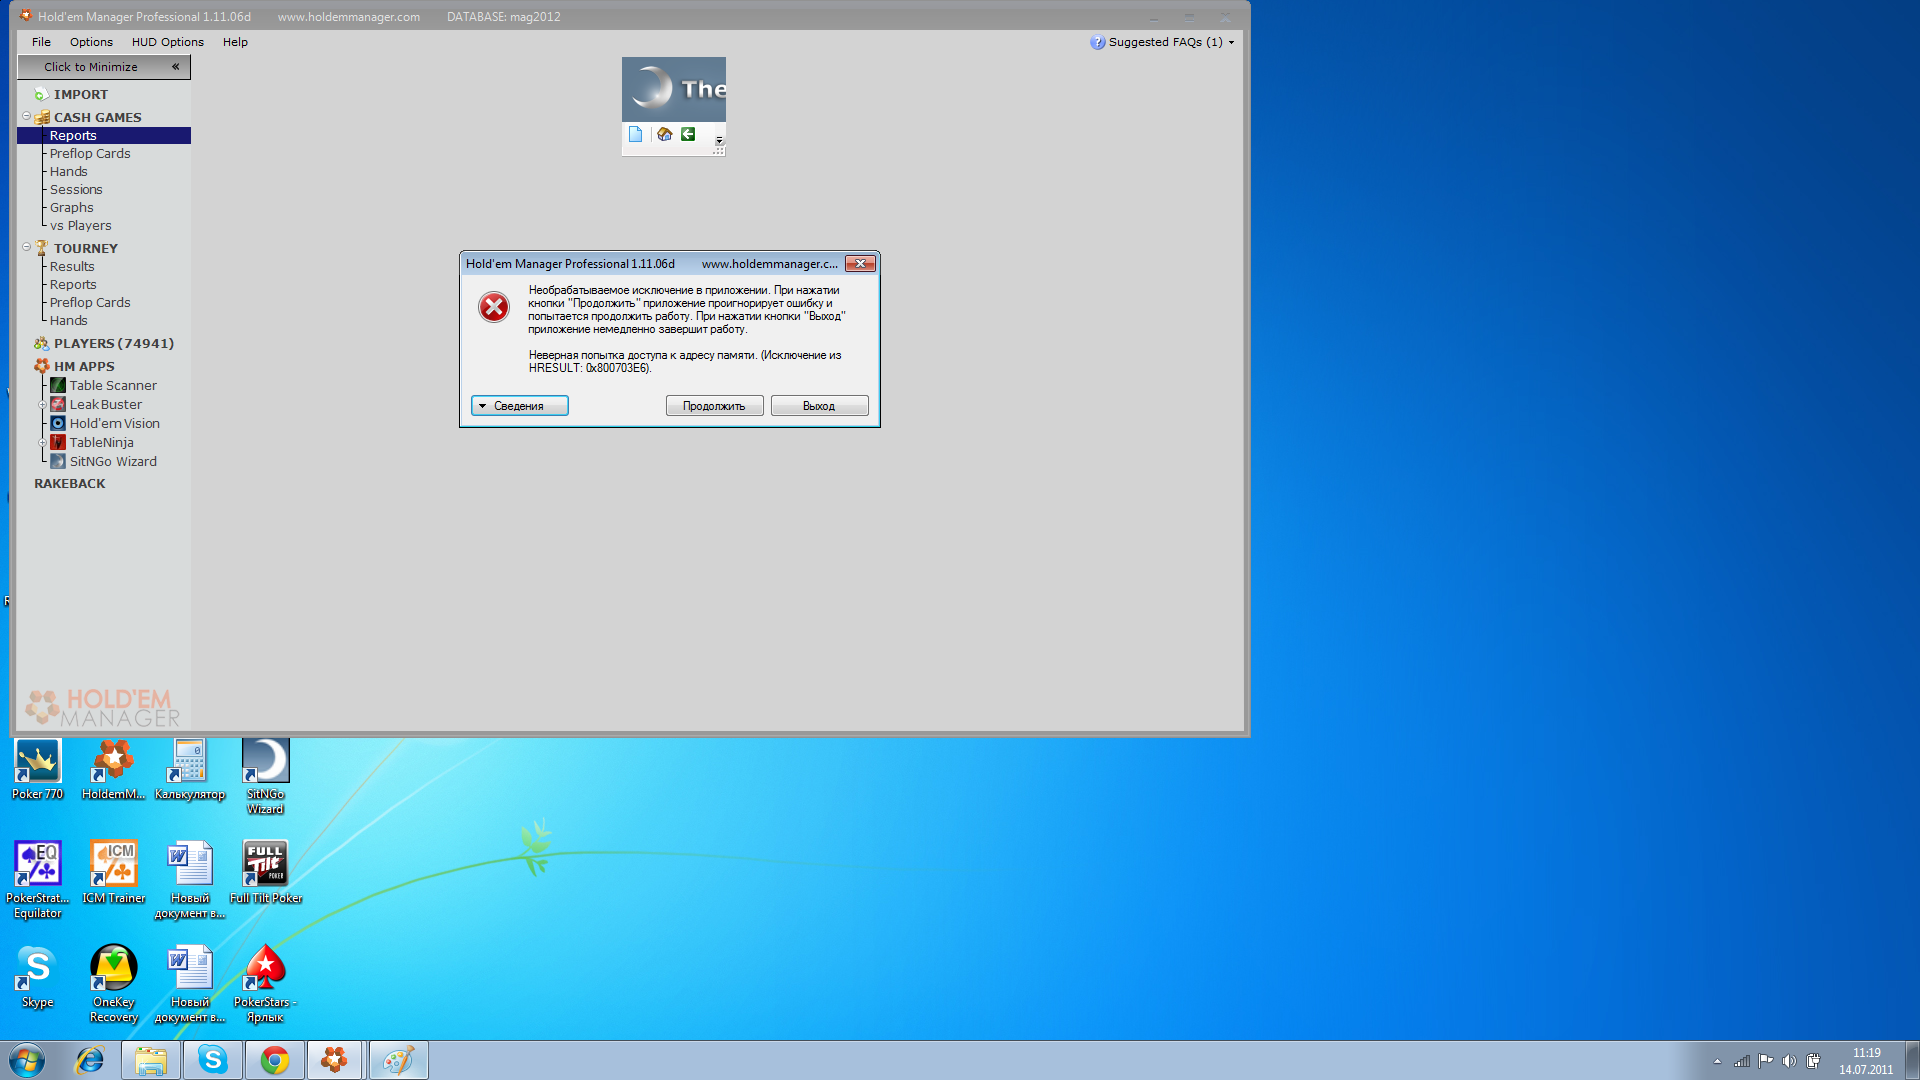Open the HUD Options menu

click(x=168, y=42)
